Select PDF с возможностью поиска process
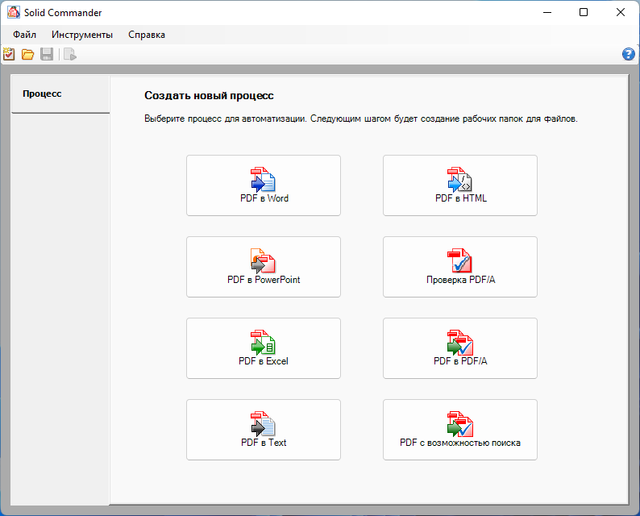Viewport: 640px width, 516px height. [460, 429]
